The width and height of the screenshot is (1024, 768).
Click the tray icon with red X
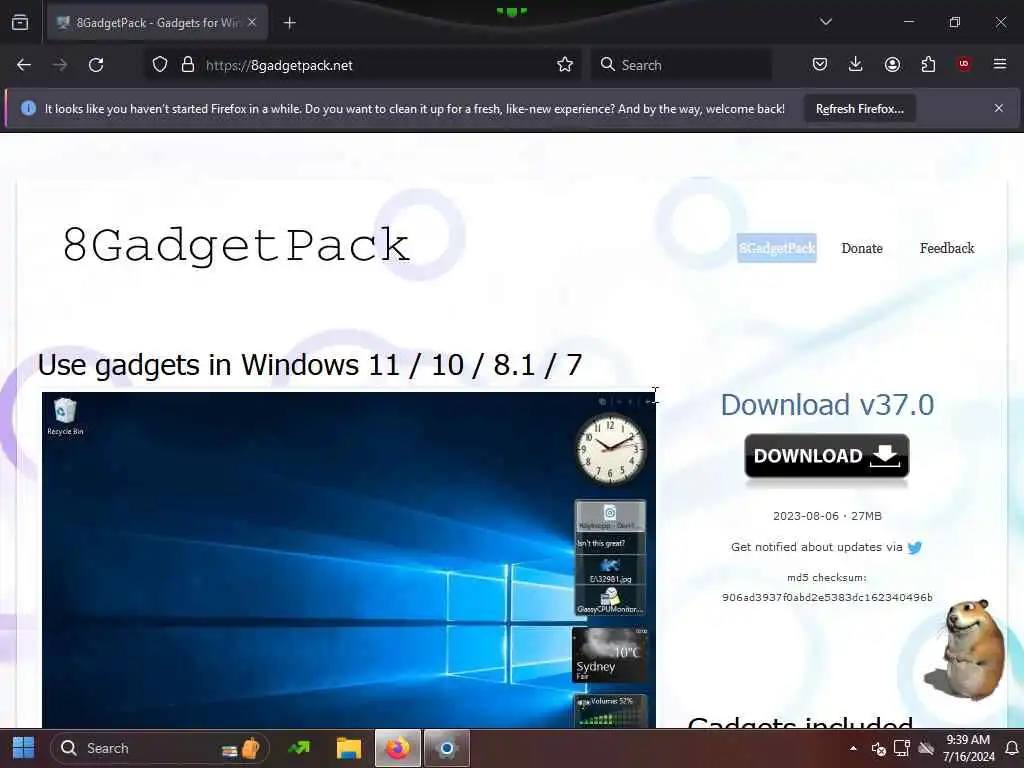[x=878, y=748]
